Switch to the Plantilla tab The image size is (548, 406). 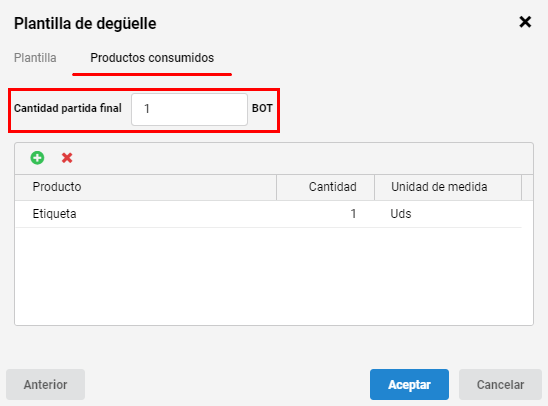35,58
